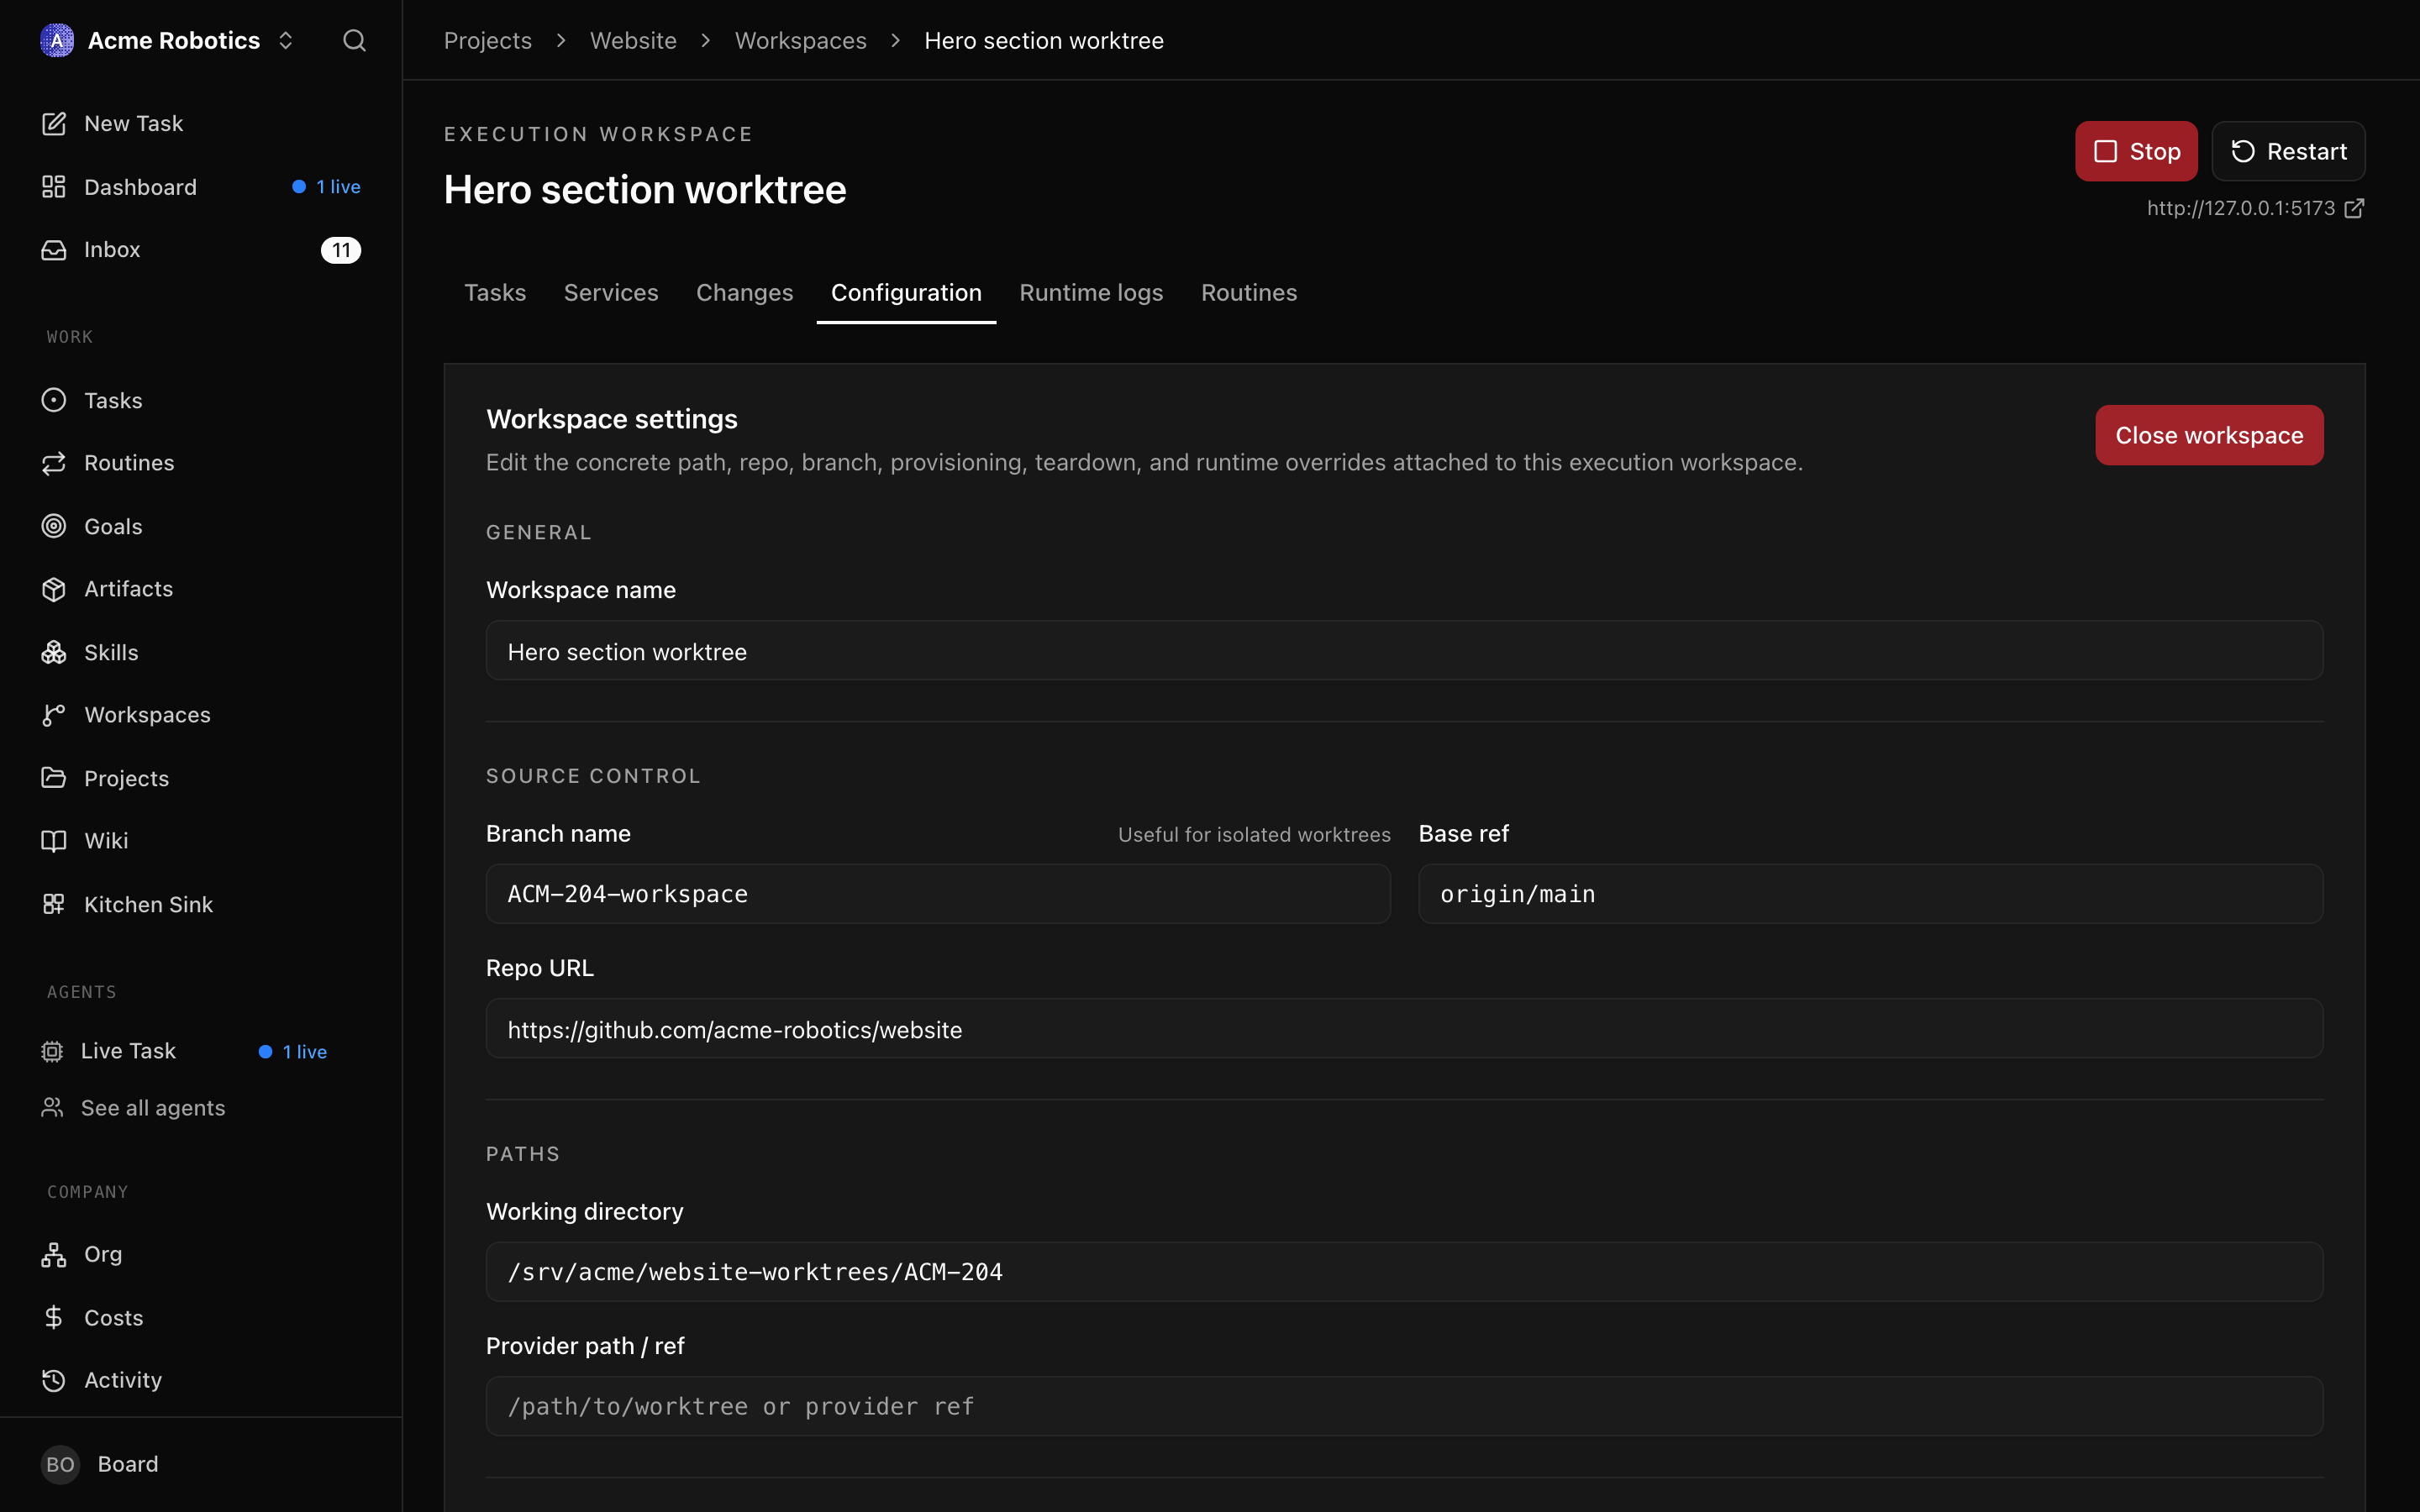Click the Routines repeat icon in sidebar
Viewport: 2420px width, 1512px height.
[x=54, y=463]
